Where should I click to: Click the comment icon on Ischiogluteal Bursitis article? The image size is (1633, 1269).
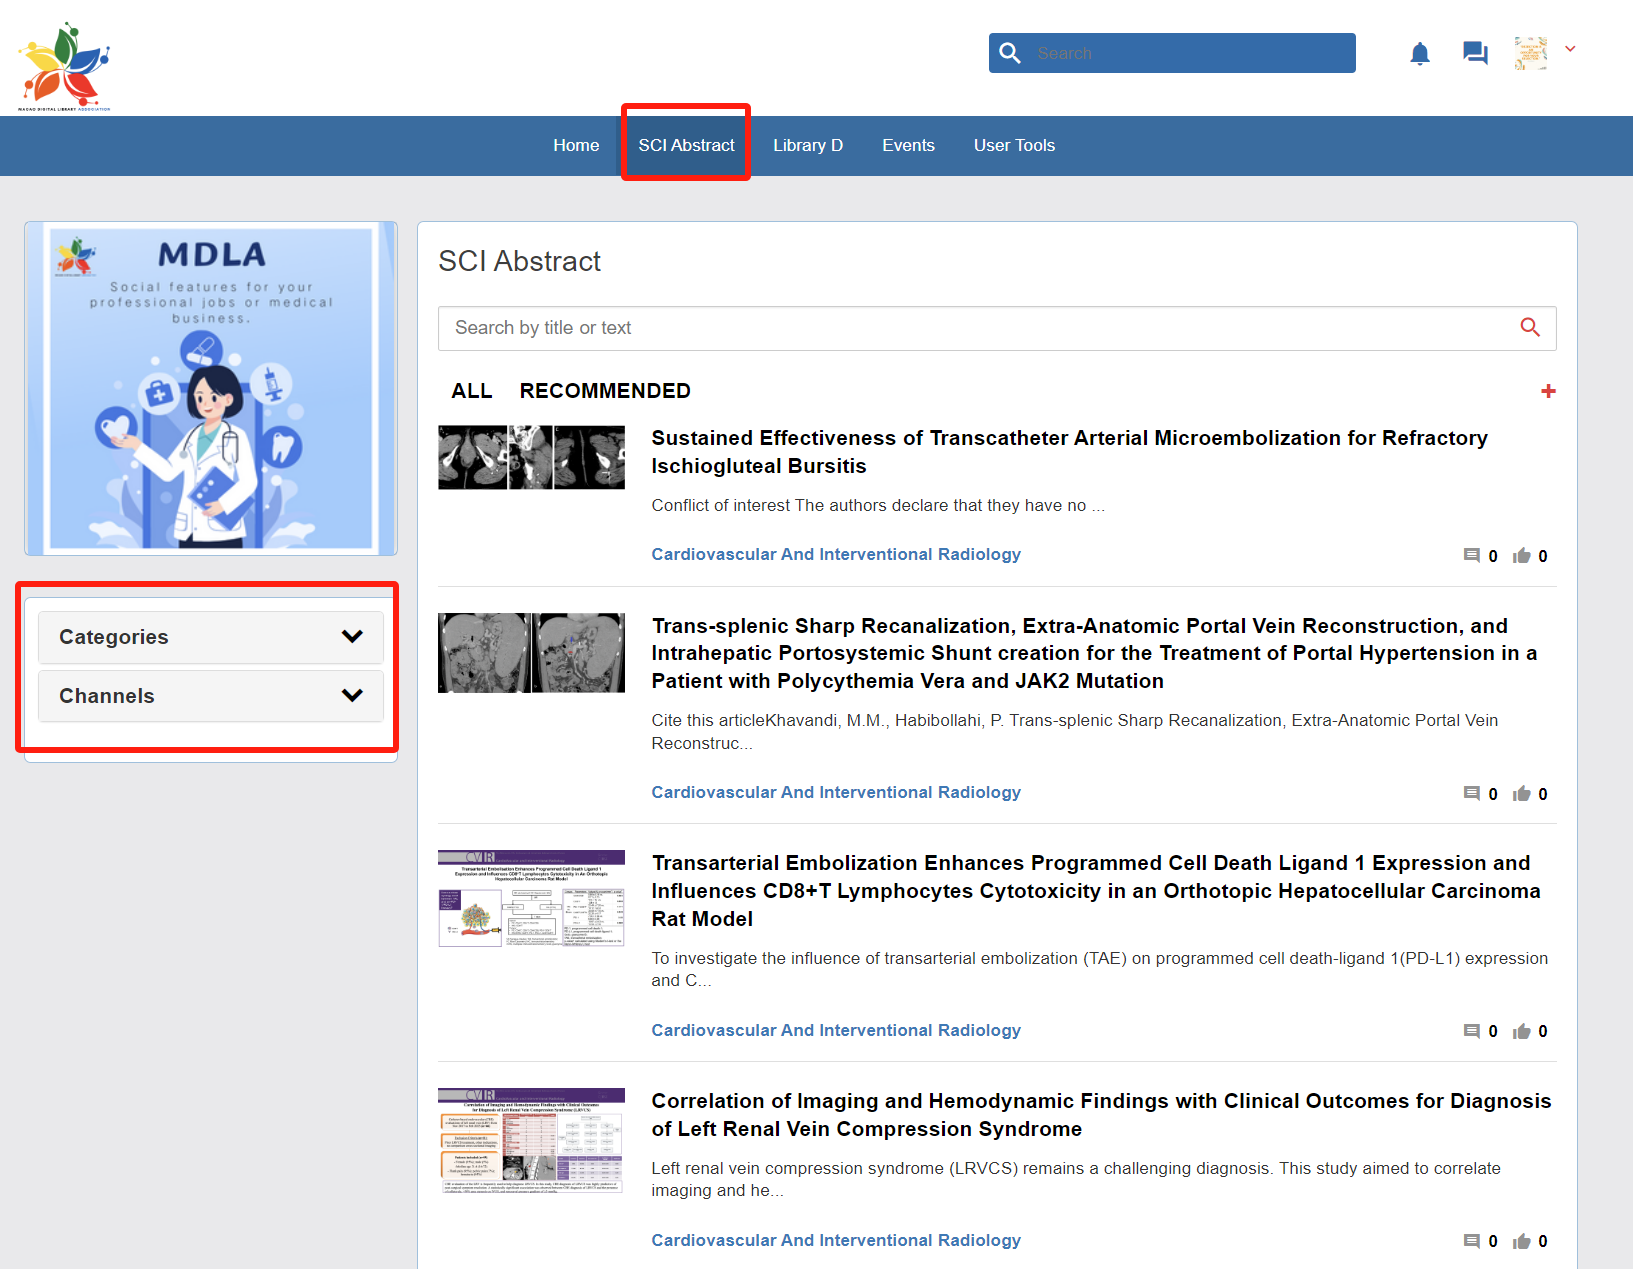click(1471, 556)
